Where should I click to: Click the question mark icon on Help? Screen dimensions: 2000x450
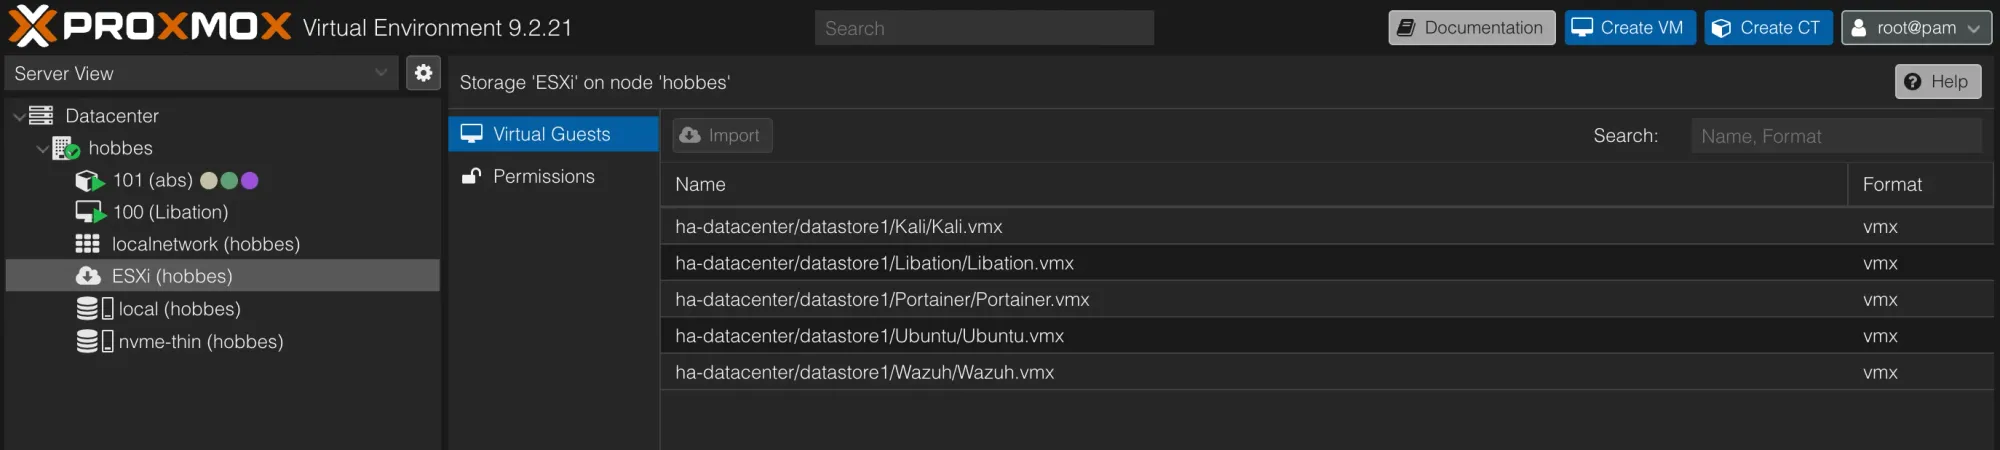click(1912, 82)
